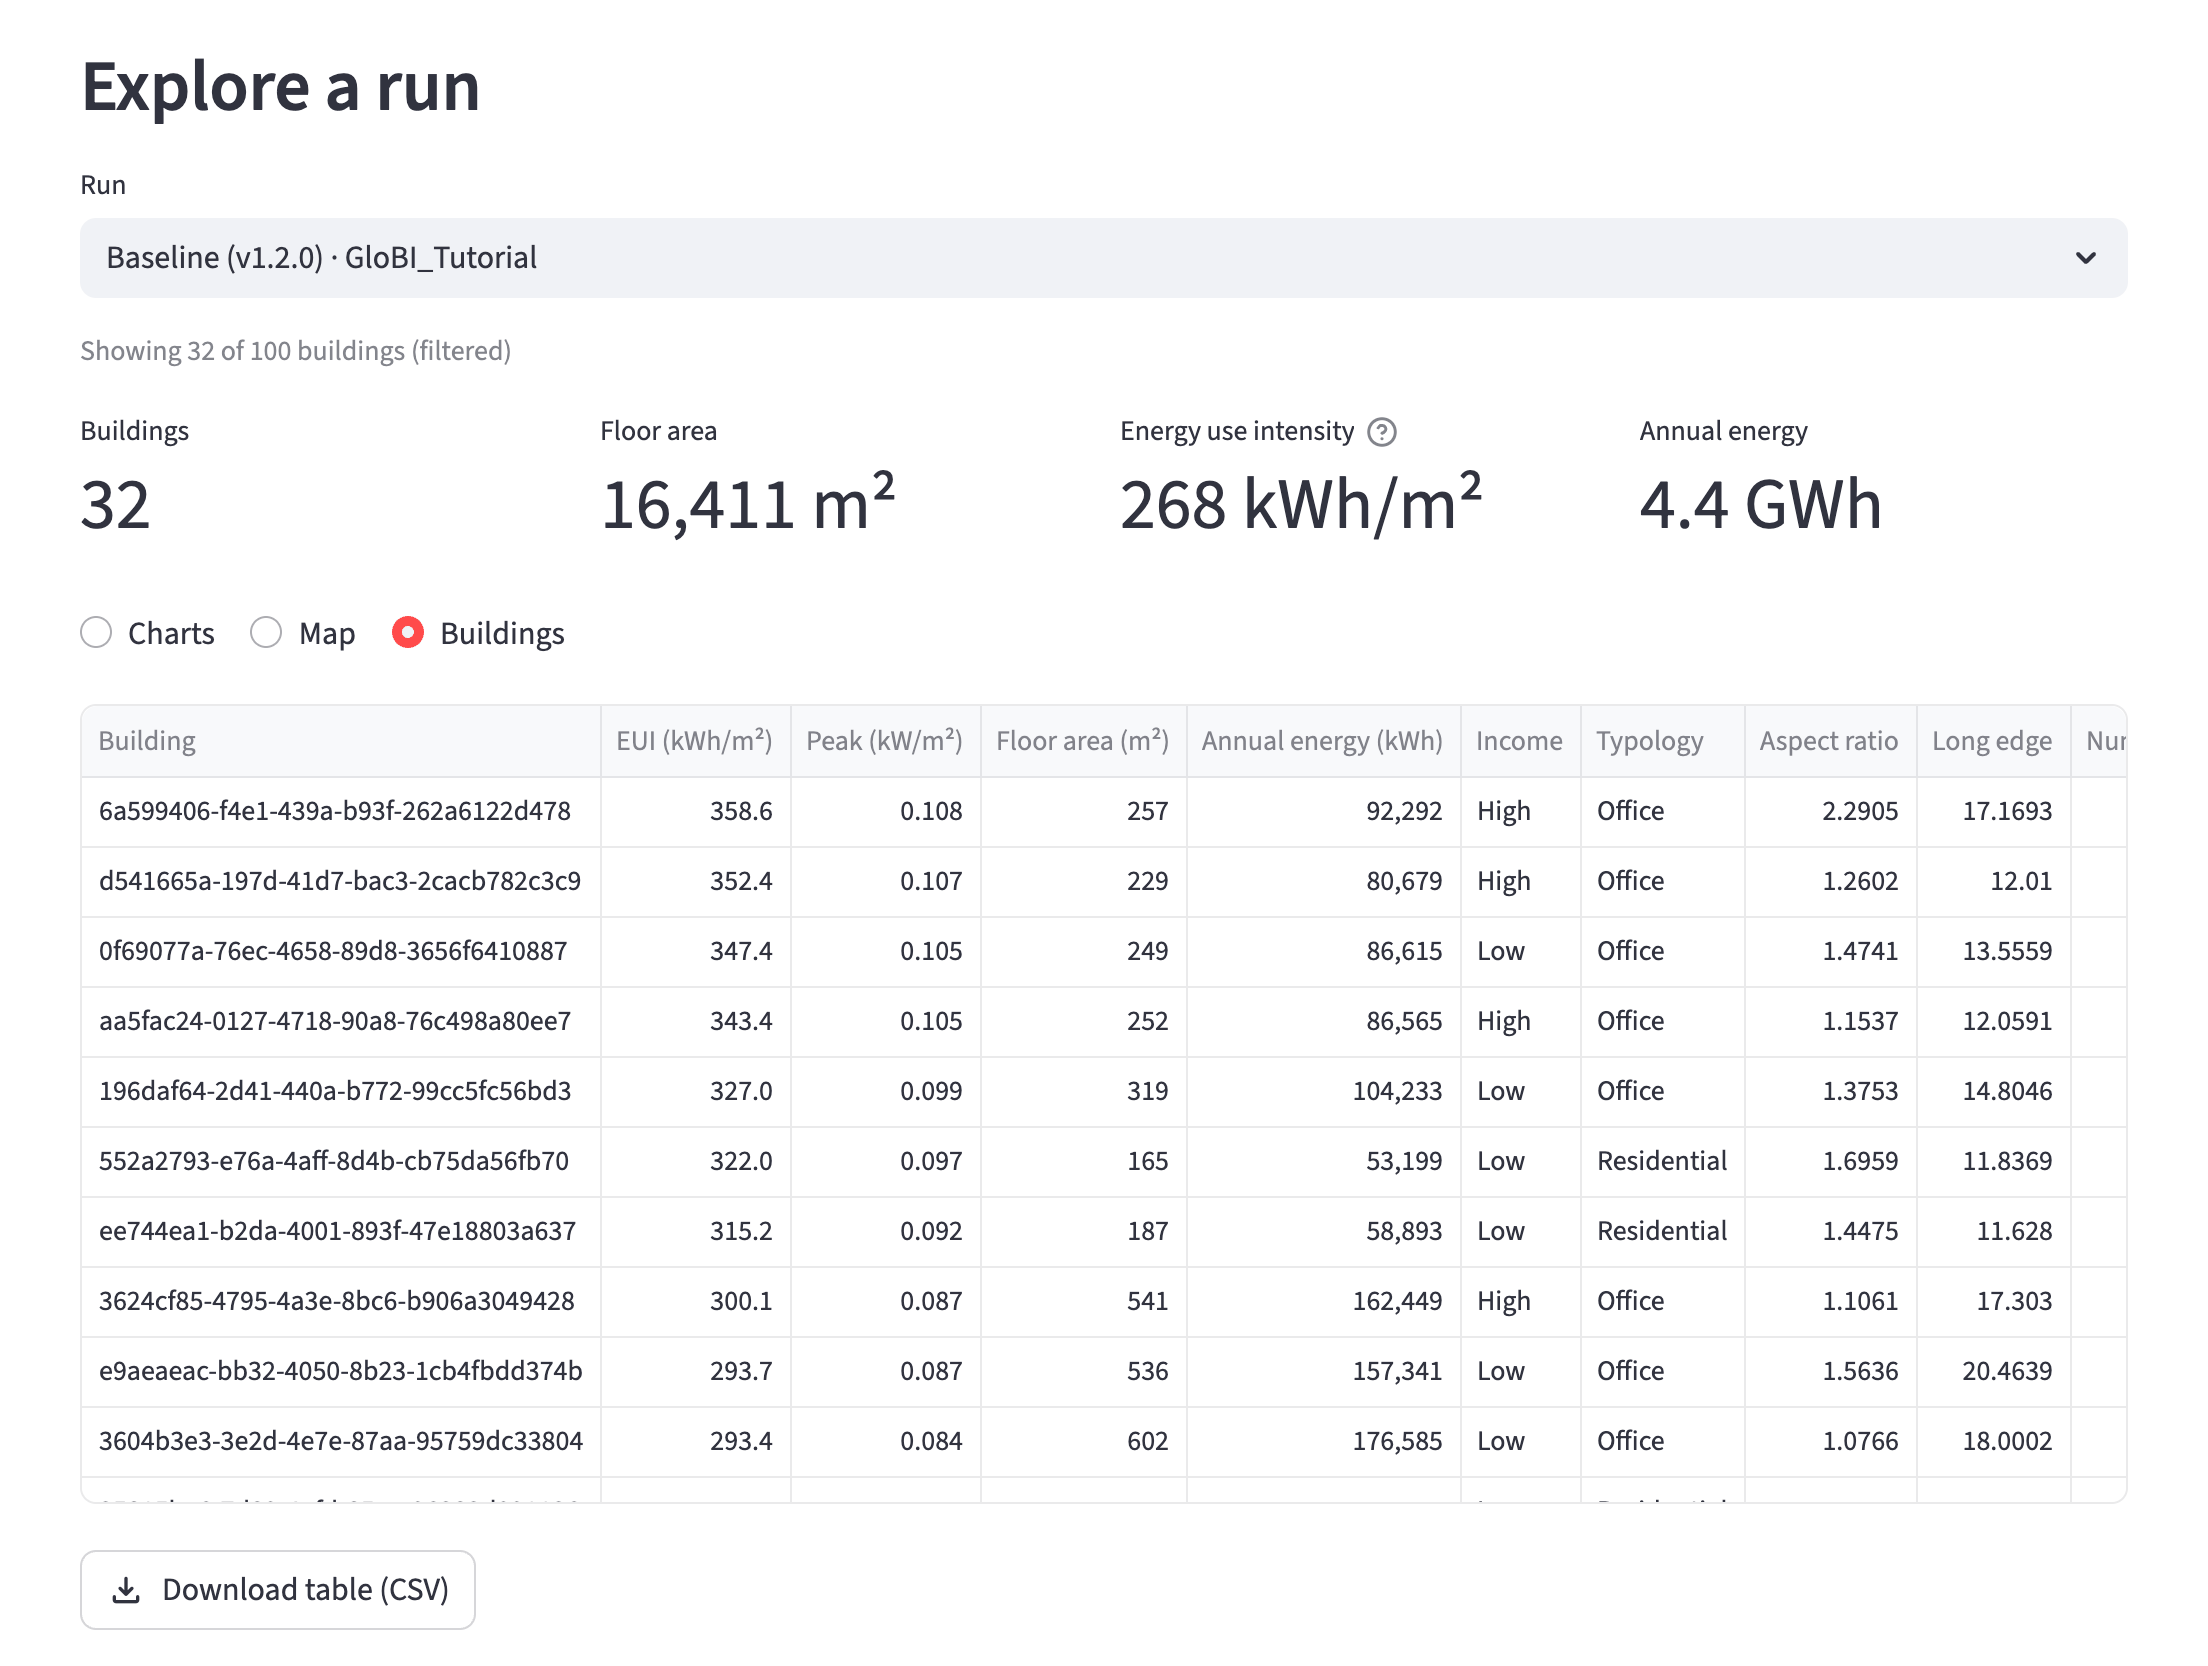Select the Map radio button
Screen dimensions: 2208x1666
(266, 633)
